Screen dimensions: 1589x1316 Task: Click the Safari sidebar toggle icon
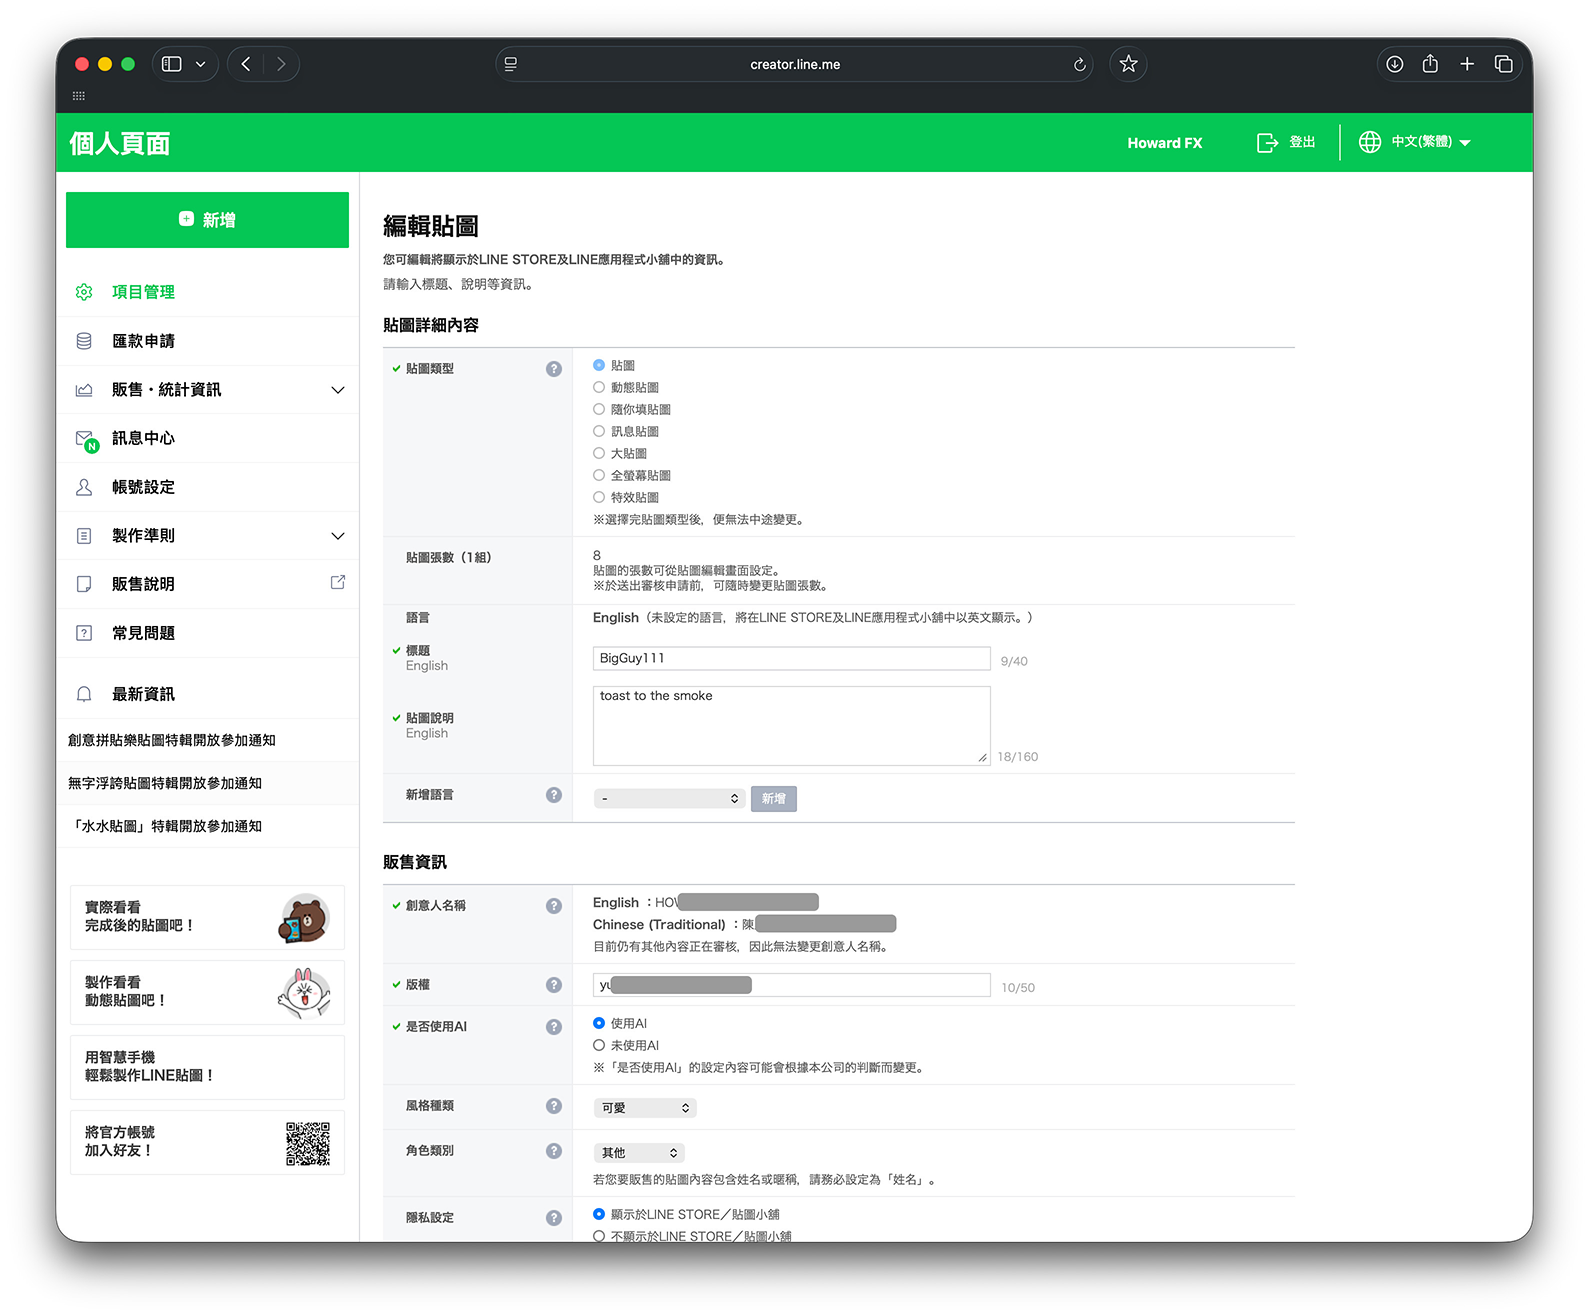(x=172, y=64)
